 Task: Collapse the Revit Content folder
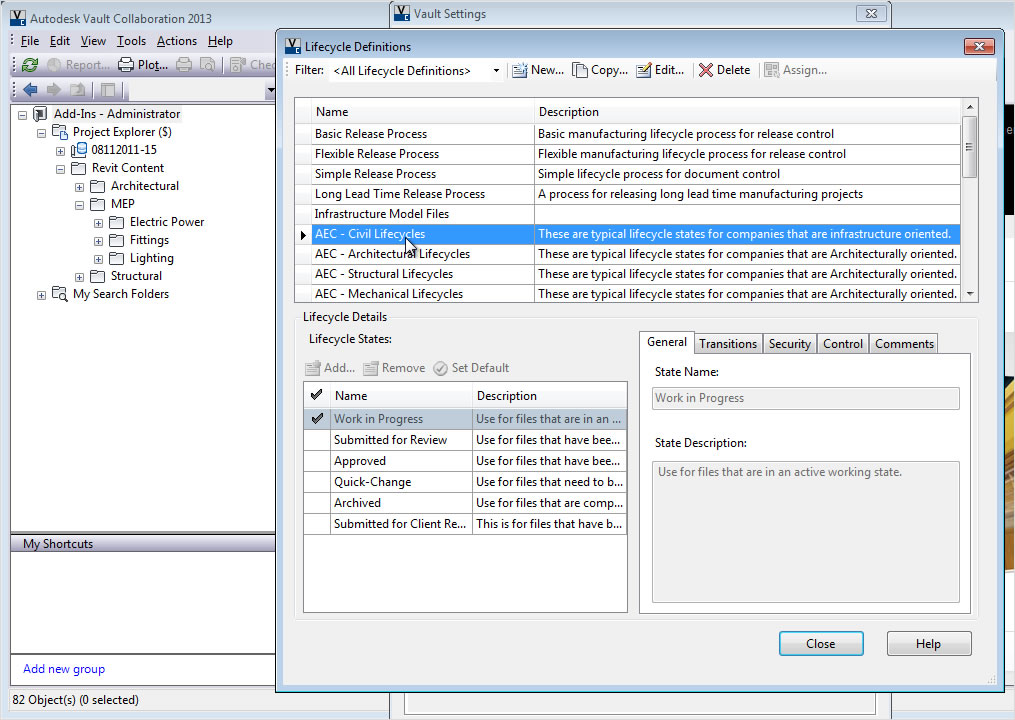[60, 169]
